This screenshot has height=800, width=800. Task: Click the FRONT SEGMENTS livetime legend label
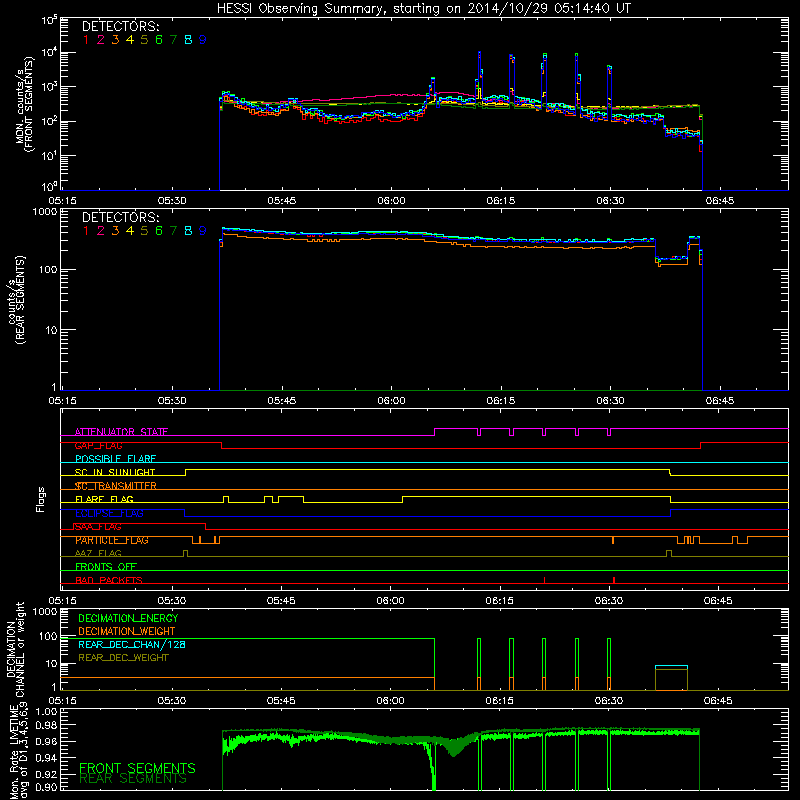137,768
